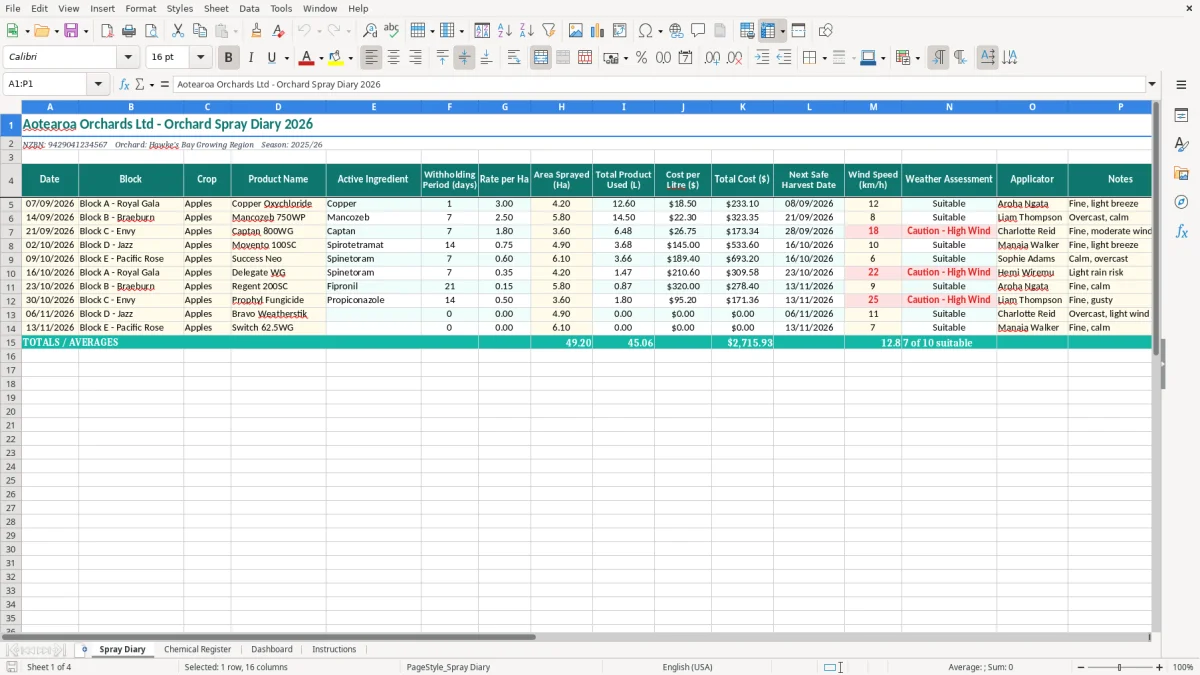This screenshot has width=1200, height=675.
Task: Insert Image via toolbar icon
Action: [576, 31]
